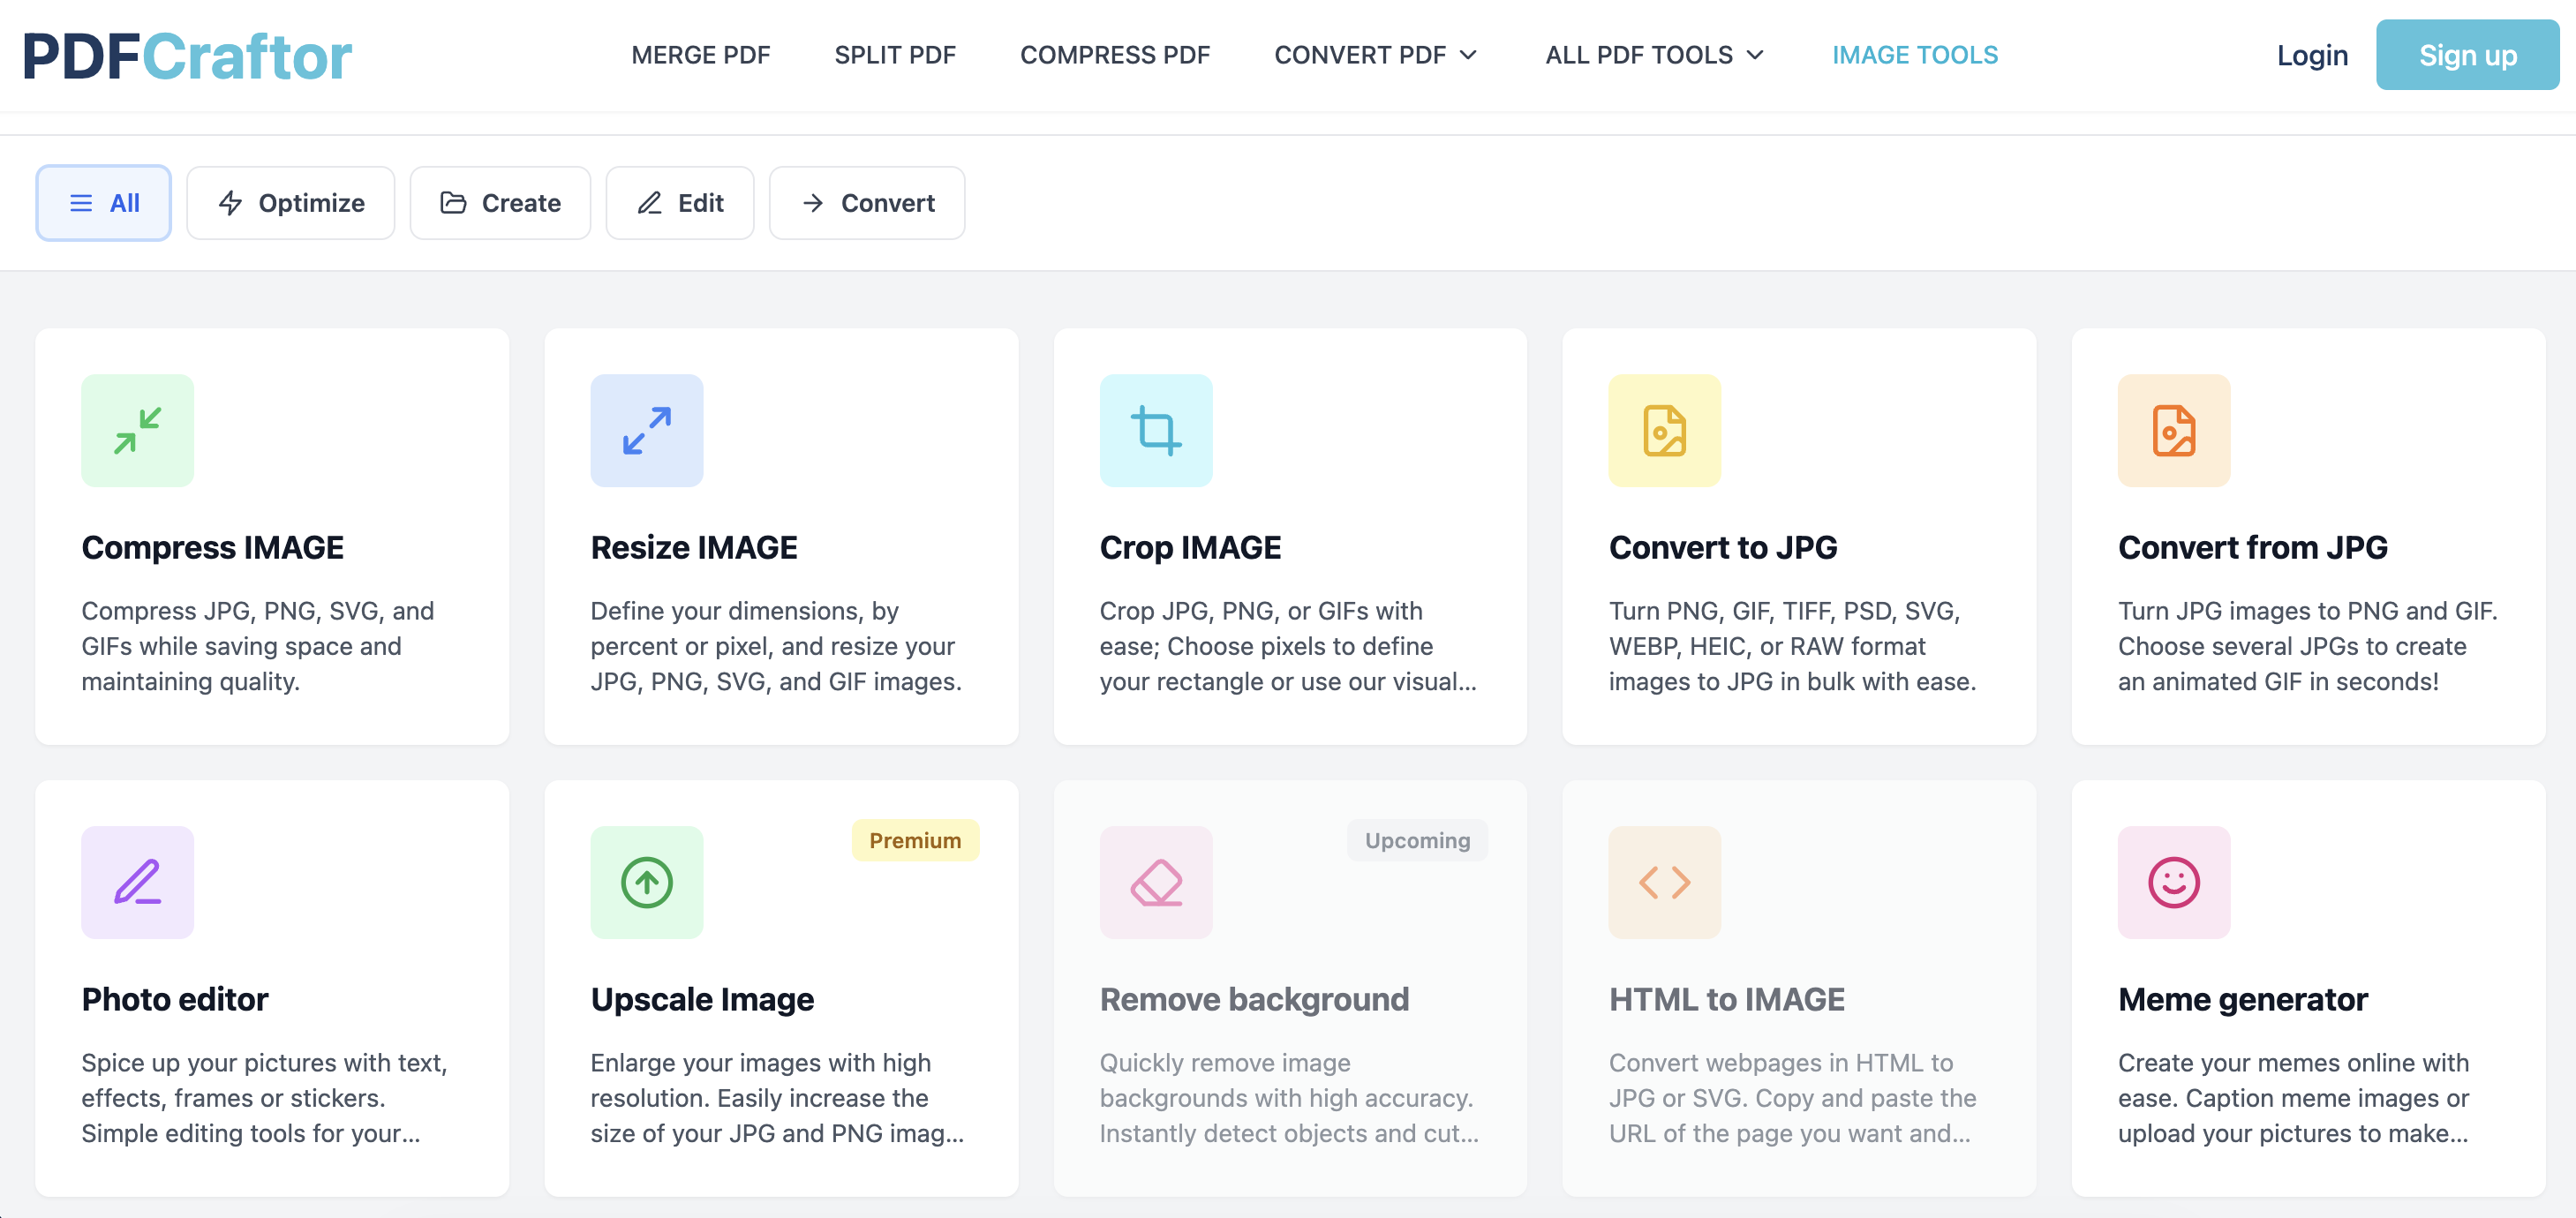Navigate to MERGE PDF

(x=700, y=55)
